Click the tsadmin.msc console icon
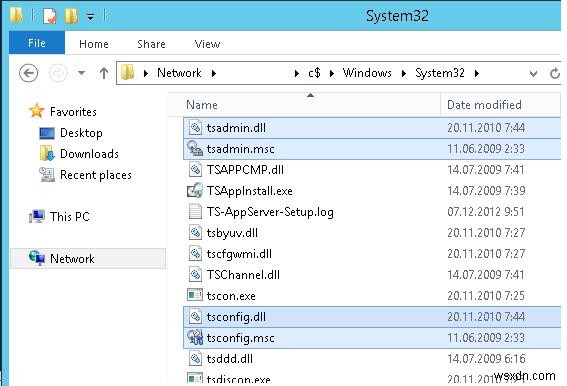The width and height of the screenshot is (567, 386). pyautogui.click(x=195, y=148)
